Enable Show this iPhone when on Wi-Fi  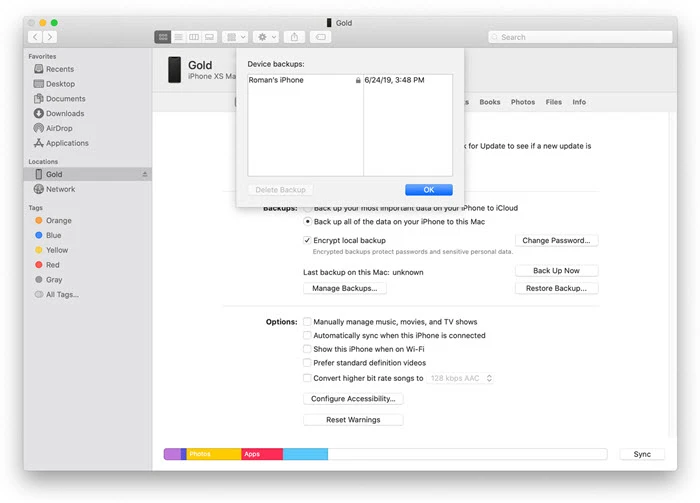tap(307, 349)
